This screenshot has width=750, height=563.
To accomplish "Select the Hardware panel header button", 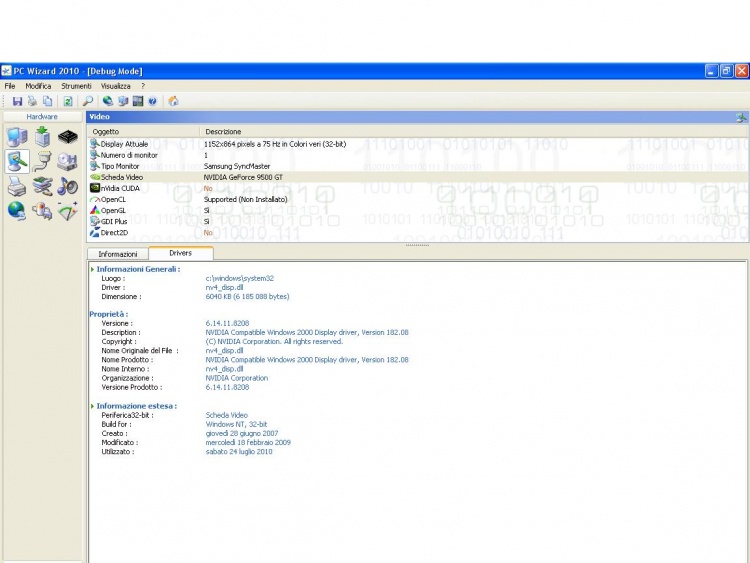I will pos(42,117).
